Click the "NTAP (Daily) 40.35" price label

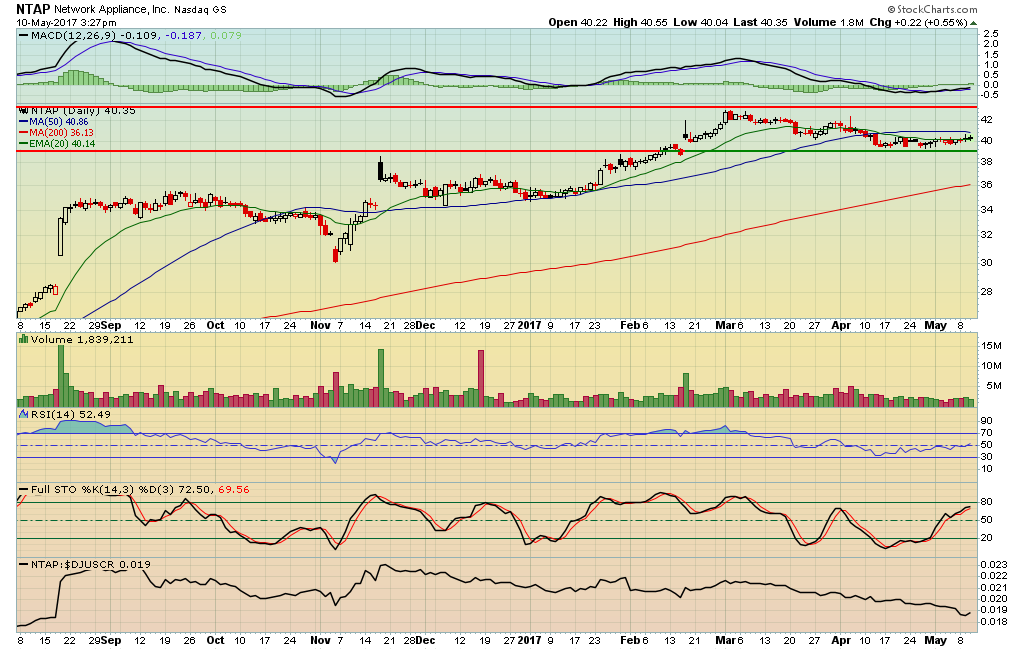(x=83, y=111)
